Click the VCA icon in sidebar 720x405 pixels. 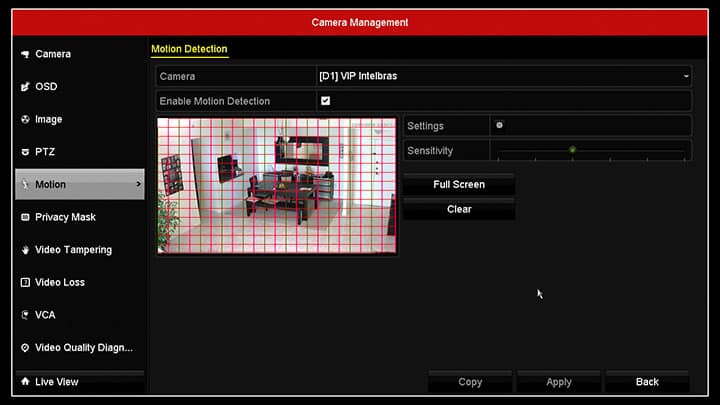(x=25, y=315)
